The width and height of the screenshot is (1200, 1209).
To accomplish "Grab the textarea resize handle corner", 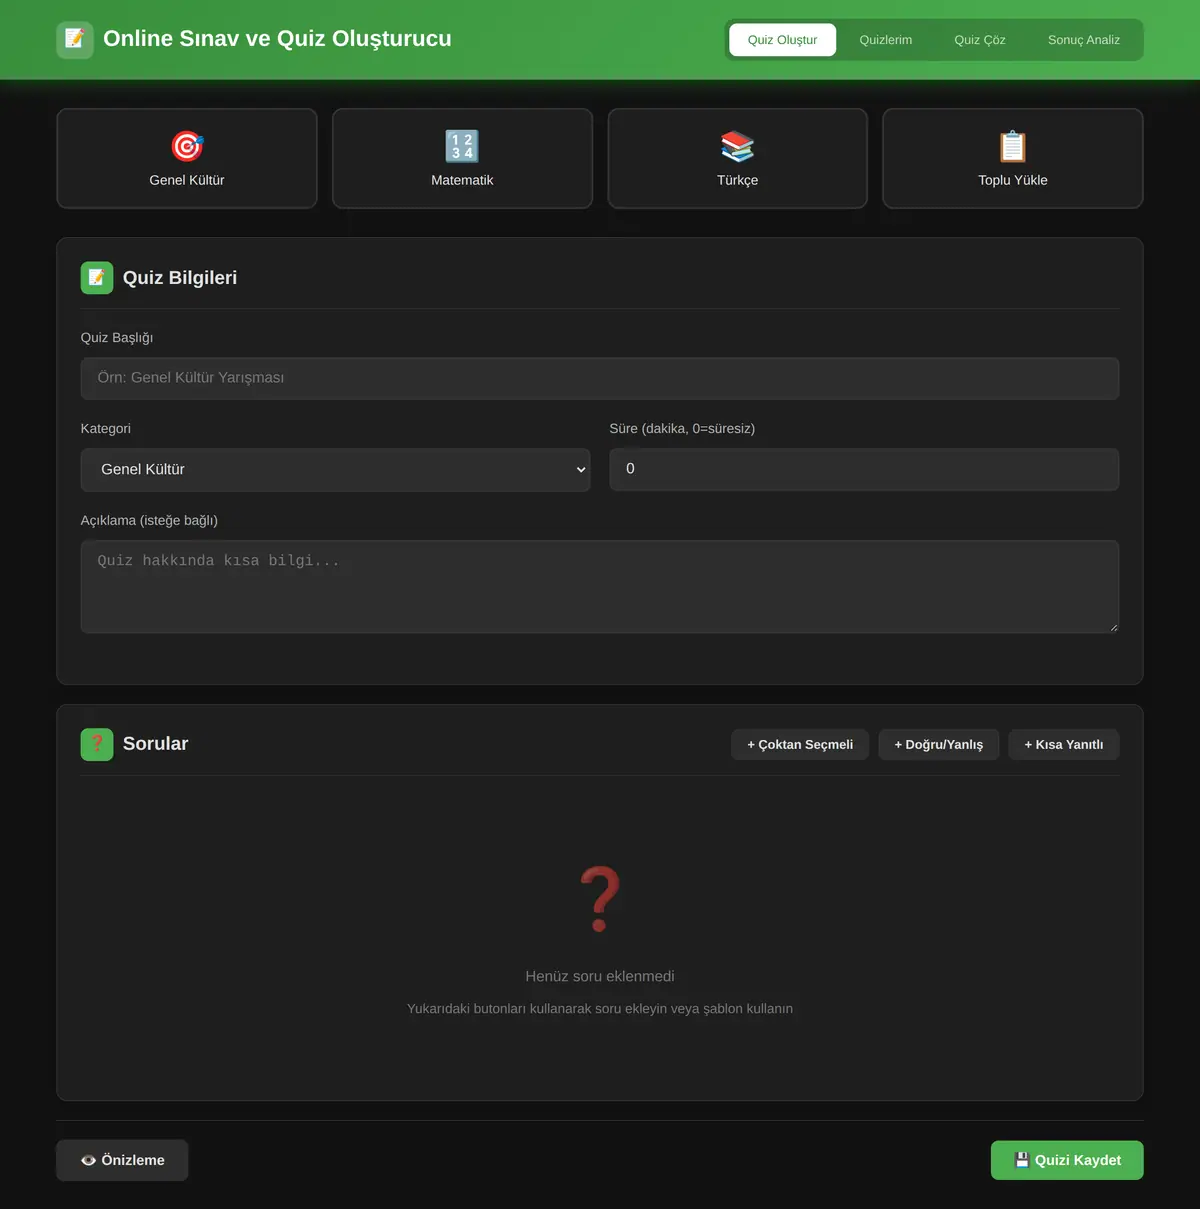I will coord(1113,627).
